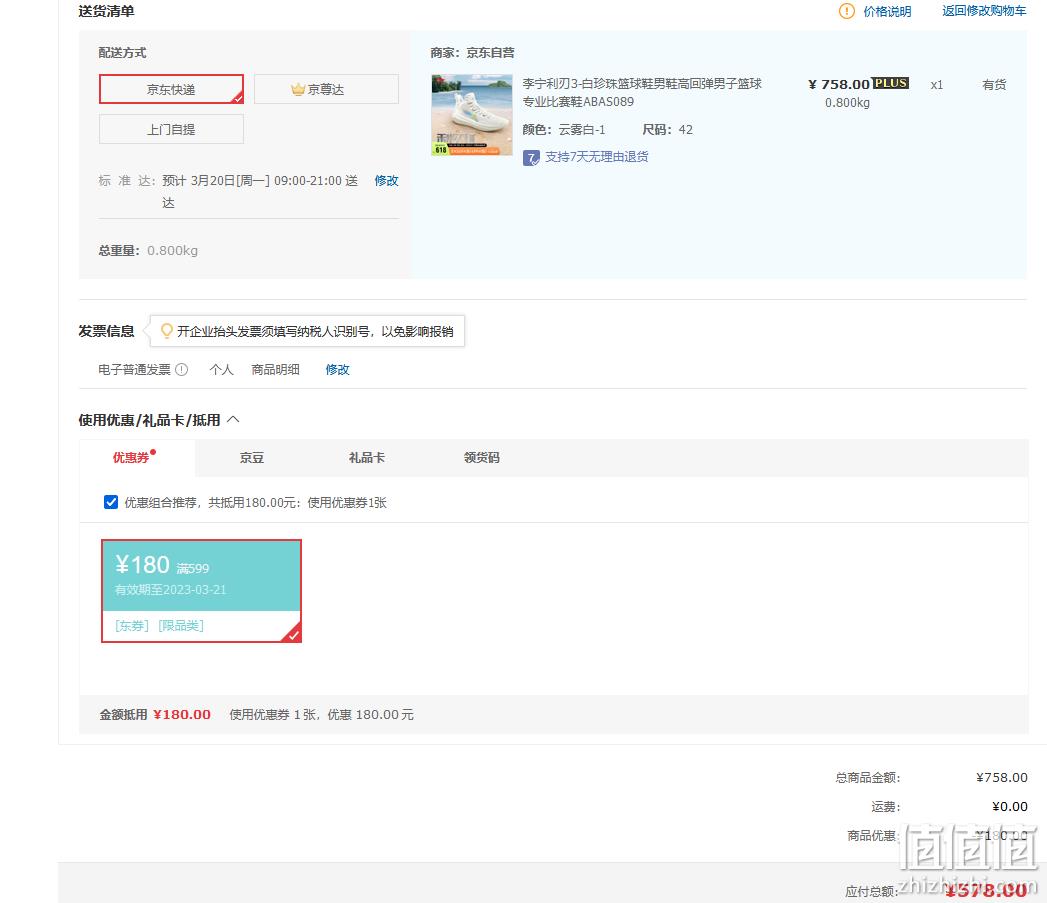Click the 总商品金额 ¥758.00 total

(x=1002, y=777)
